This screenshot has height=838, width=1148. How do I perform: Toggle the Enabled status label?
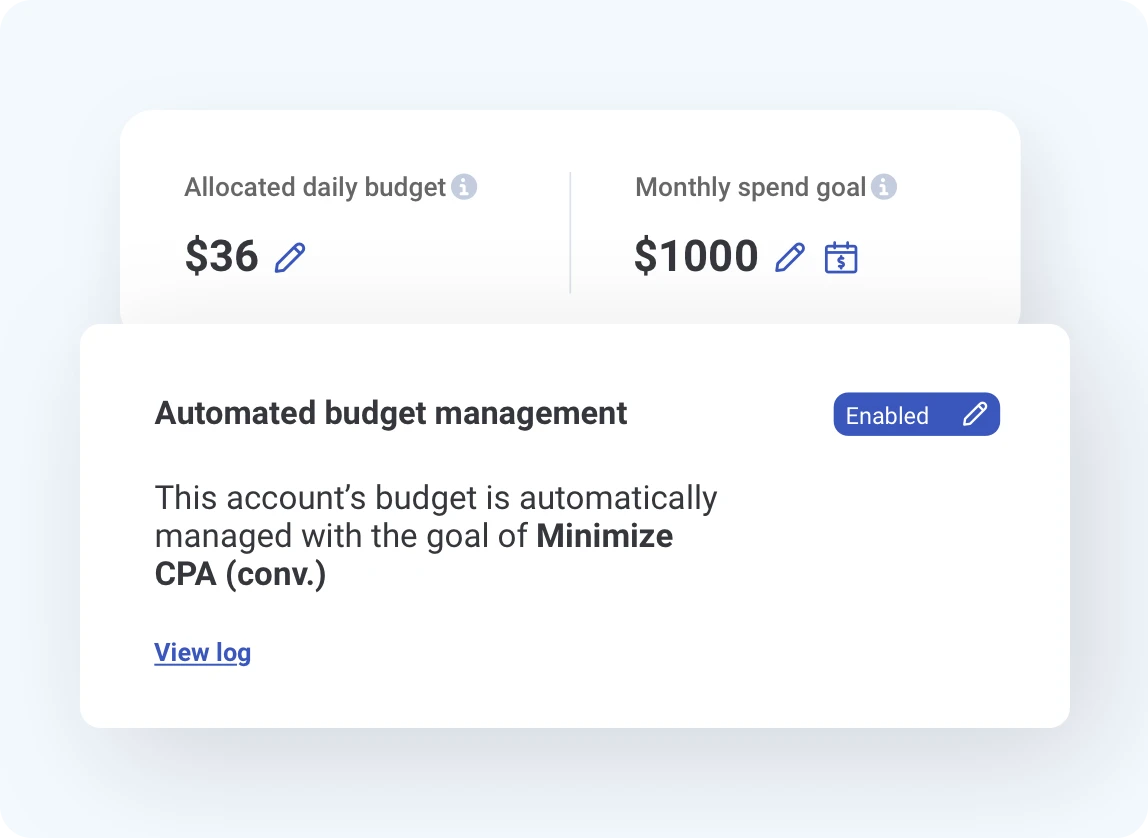coord(887,415)
